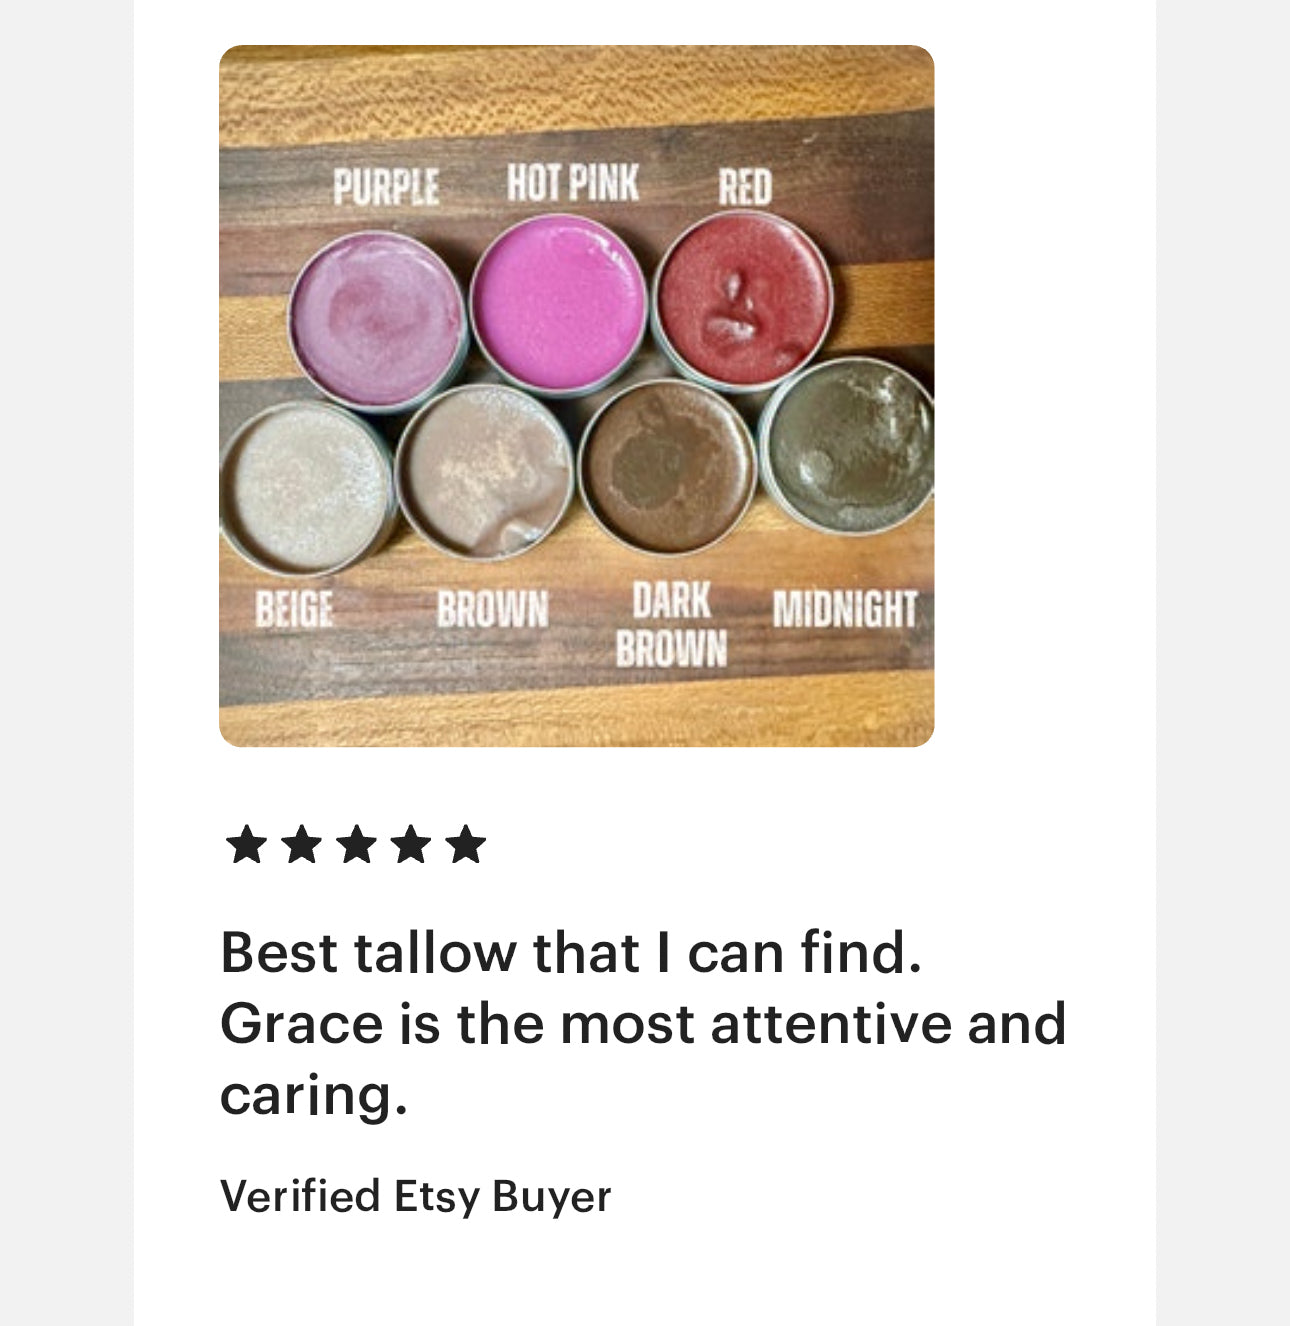Click the MIDNIGHT label text
1290x1326 pixels.
845,609
